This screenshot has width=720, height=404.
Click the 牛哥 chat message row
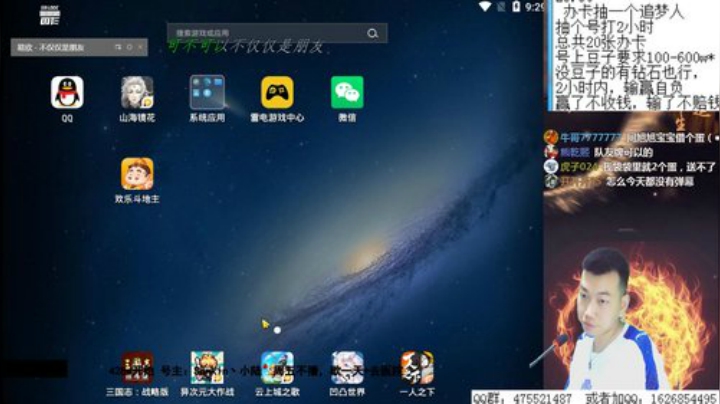(x=631, y=138)
